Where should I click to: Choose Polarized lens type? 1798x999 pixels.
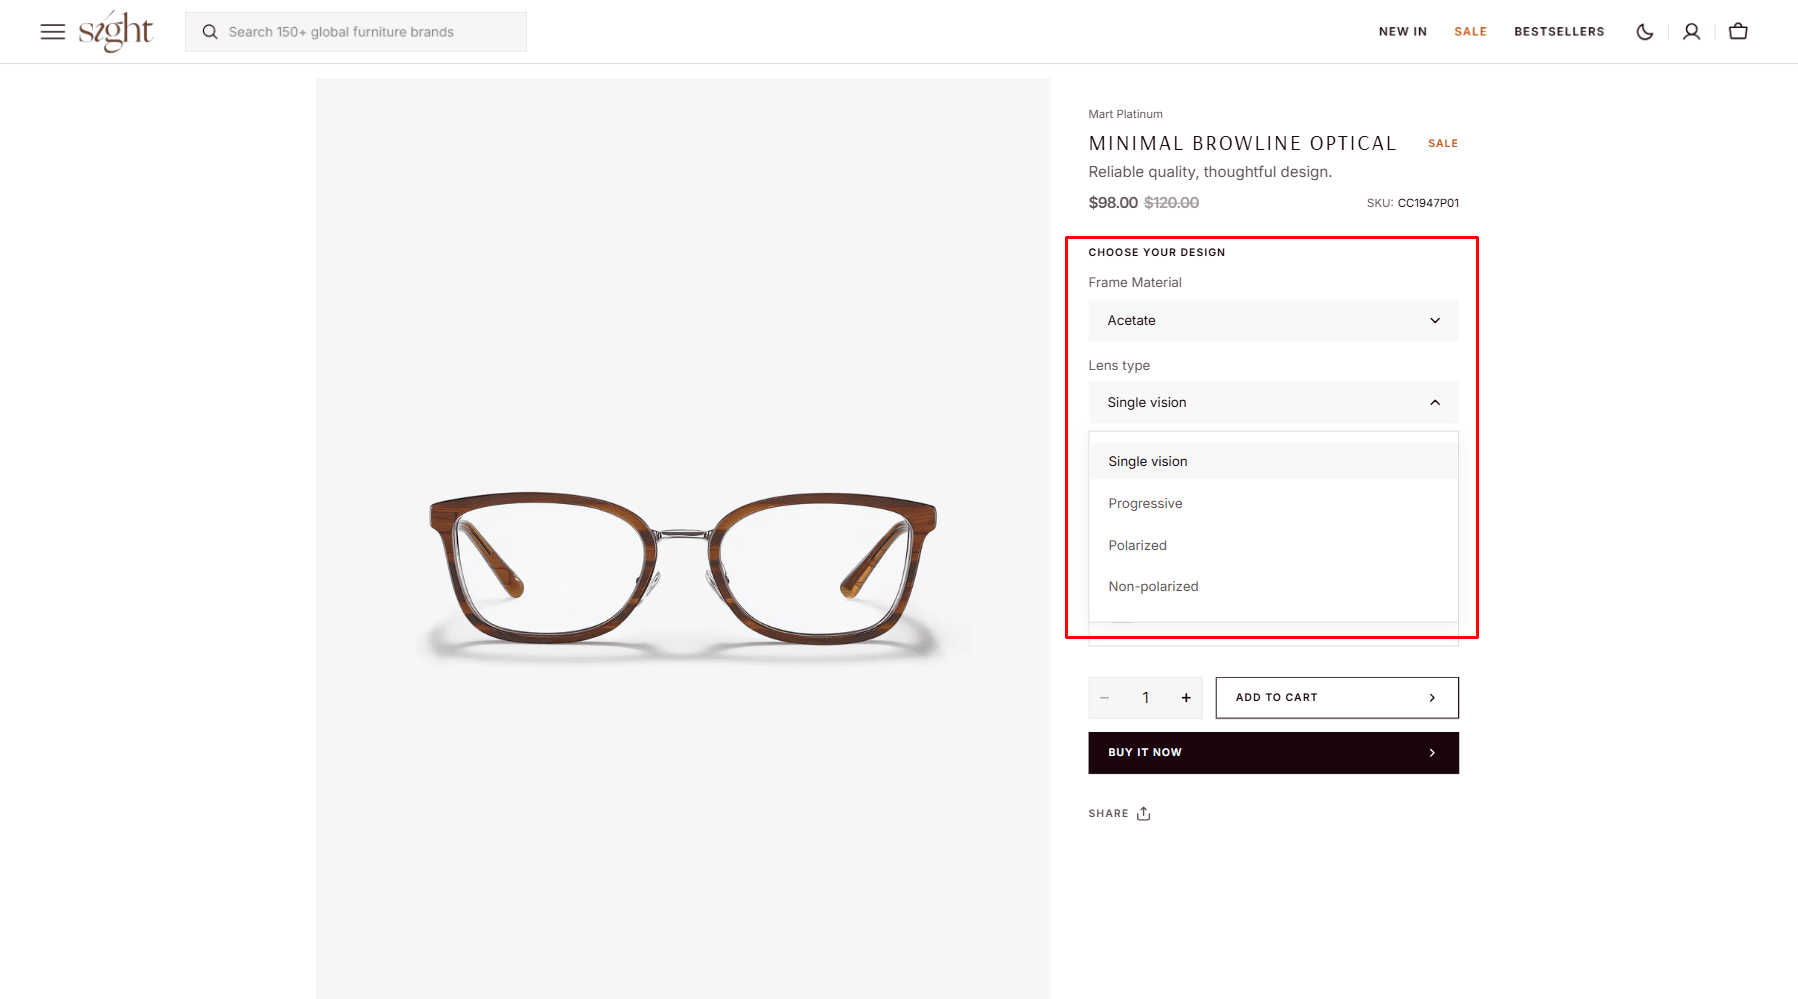coord(1137,546)
